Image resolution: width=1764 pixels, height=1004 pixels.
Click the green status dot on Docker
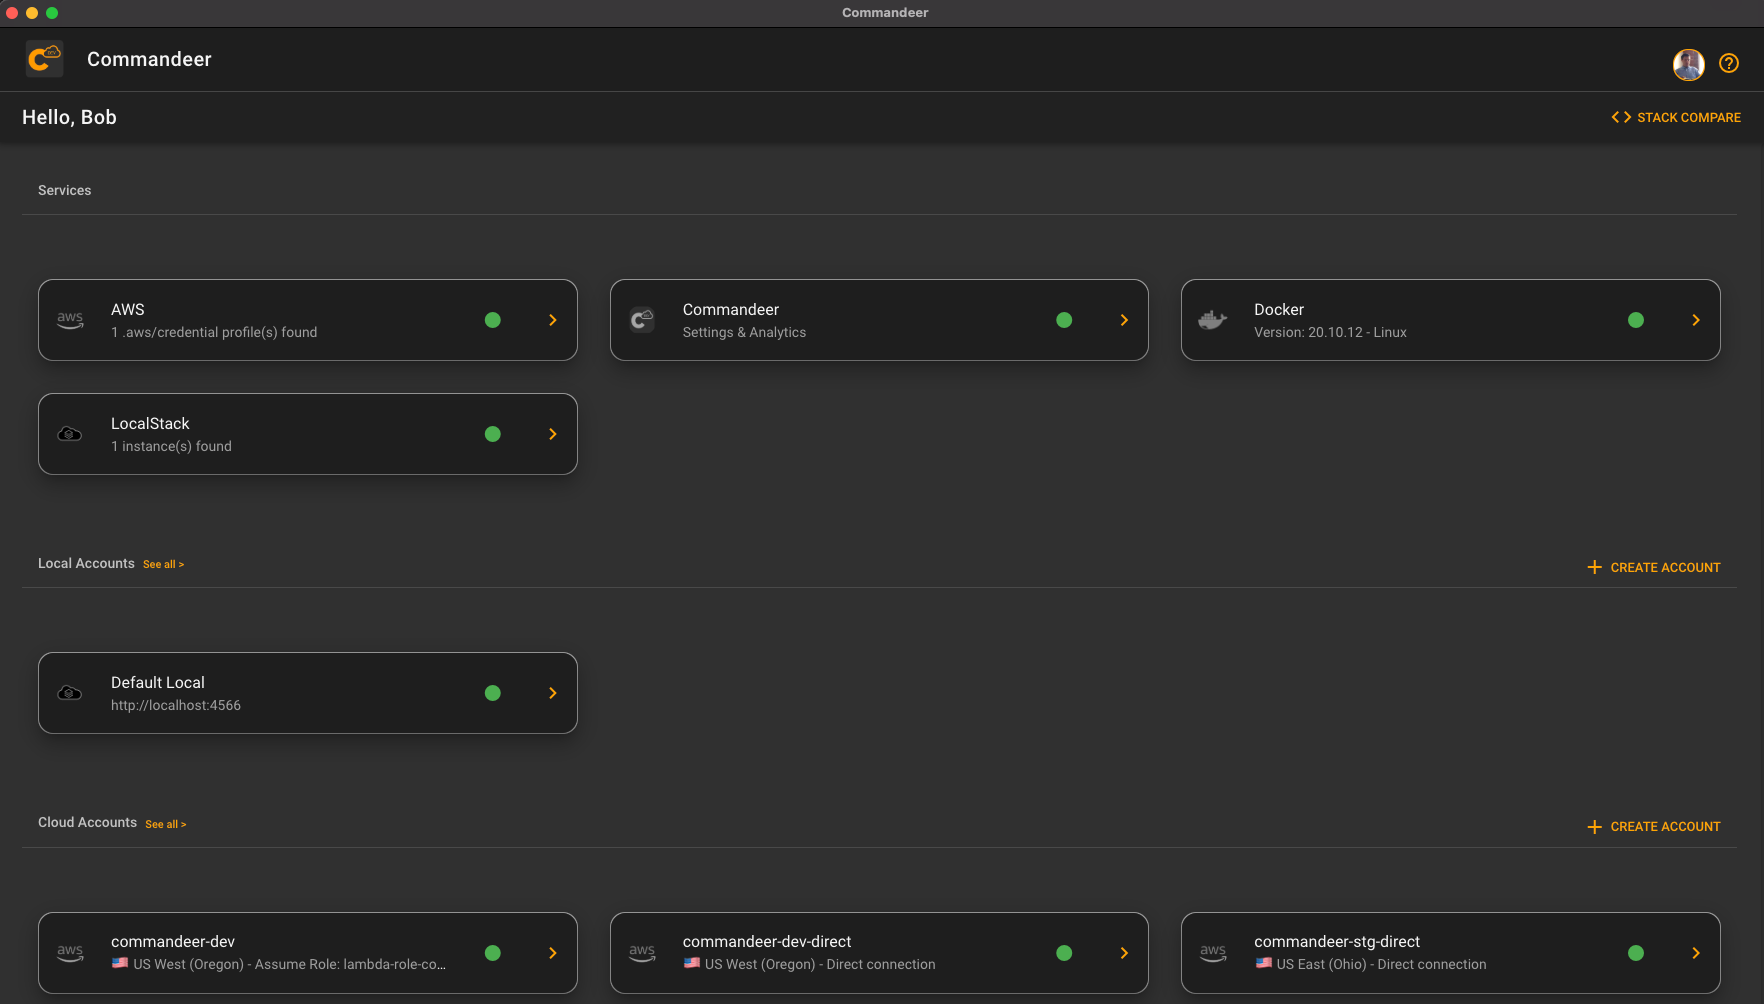click(1636, 320)
